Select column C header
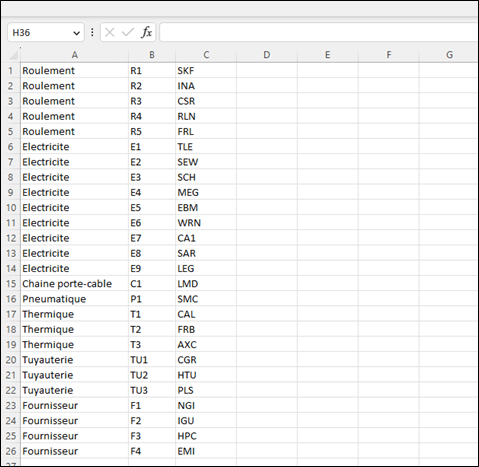Viewport: 479px width, 467px height. coord(206,55)
